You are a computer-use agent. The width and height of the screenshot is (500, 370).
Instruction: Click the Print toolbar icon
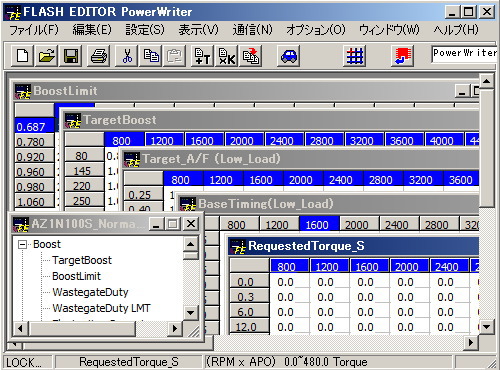[x=99, y=56]
